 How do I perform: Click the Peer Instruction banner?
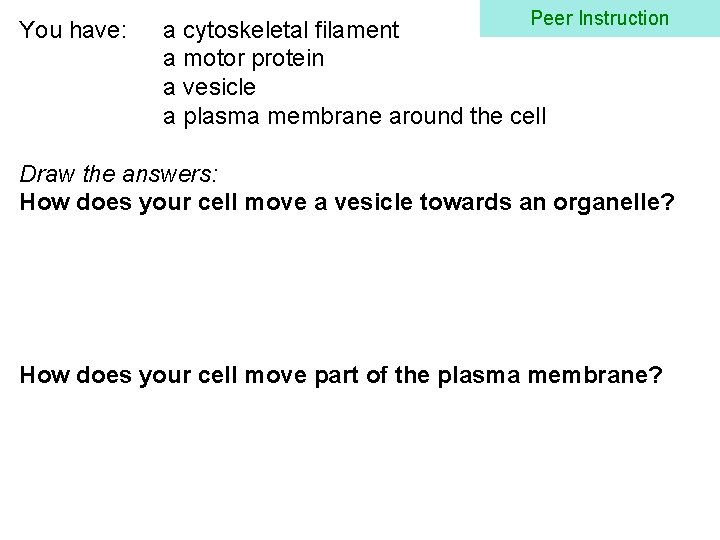click(600, 18)
